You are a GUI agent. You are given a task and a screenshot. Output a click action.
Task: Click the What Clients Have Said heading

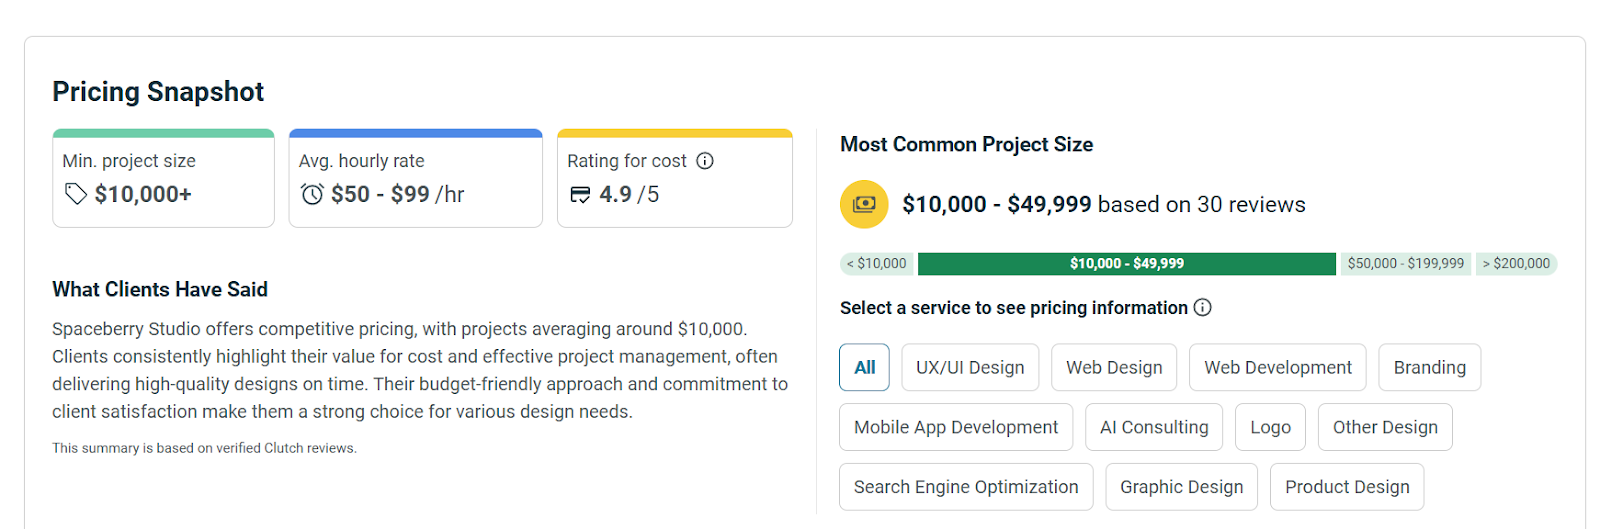click(x=160, y=290)
